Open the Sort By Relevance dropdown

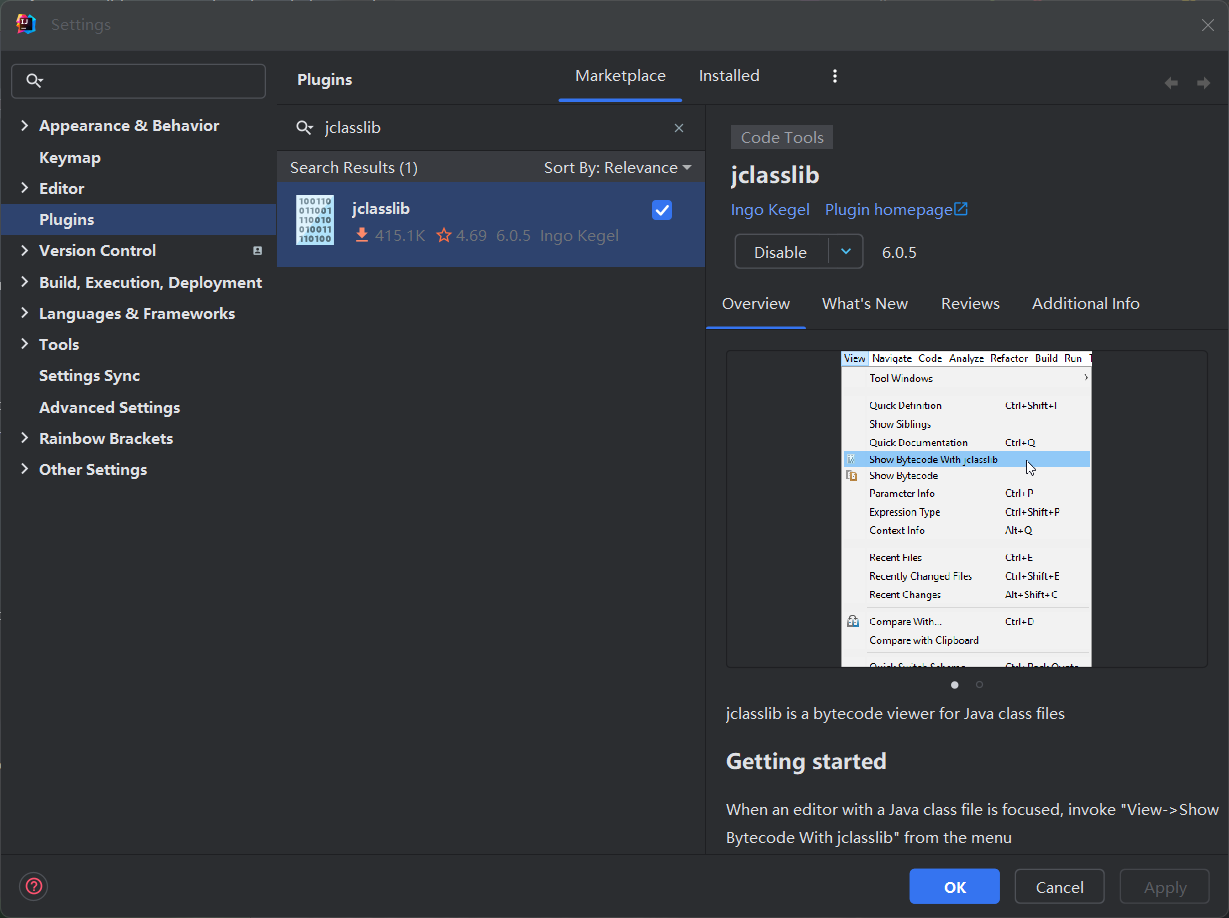pyautogui.click(x=617, y=168)
